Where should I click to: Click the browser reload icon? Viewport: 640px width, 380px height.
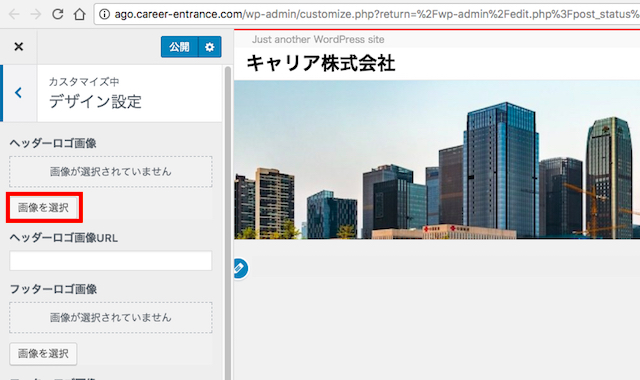point(58,14)
